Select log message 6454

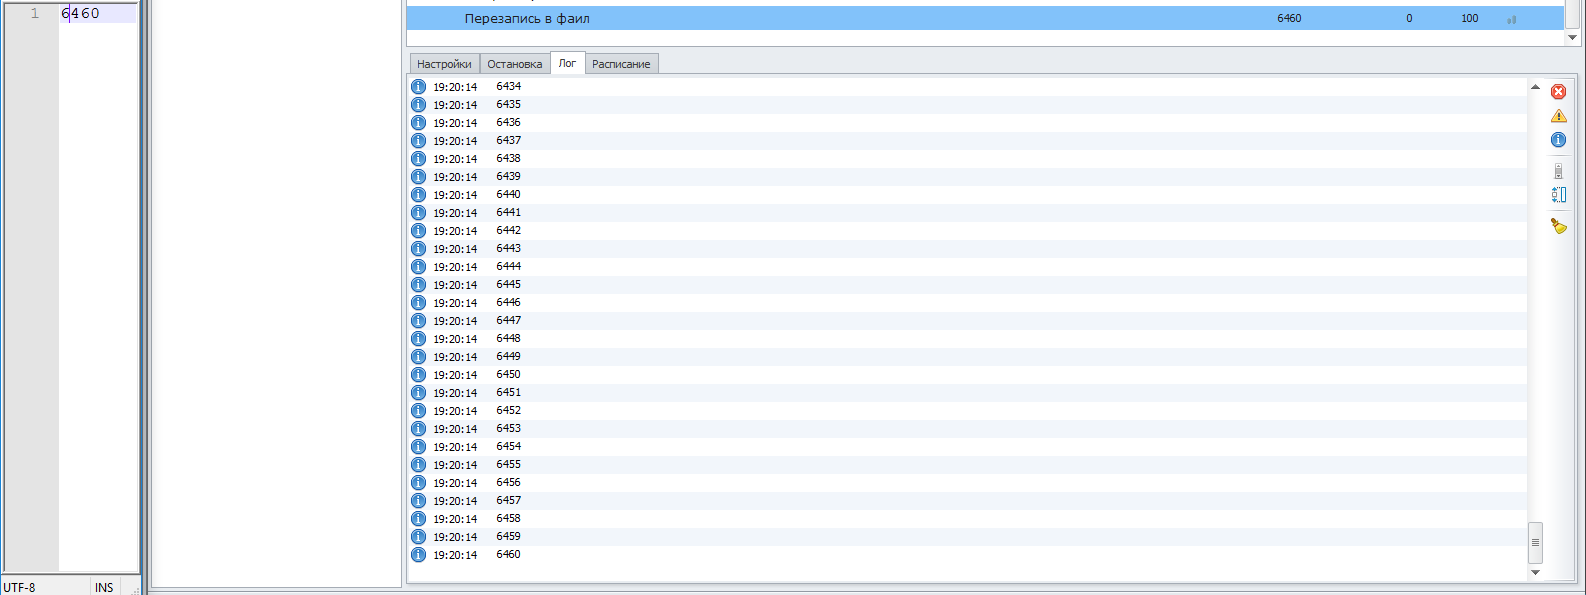tap(508, 447)
